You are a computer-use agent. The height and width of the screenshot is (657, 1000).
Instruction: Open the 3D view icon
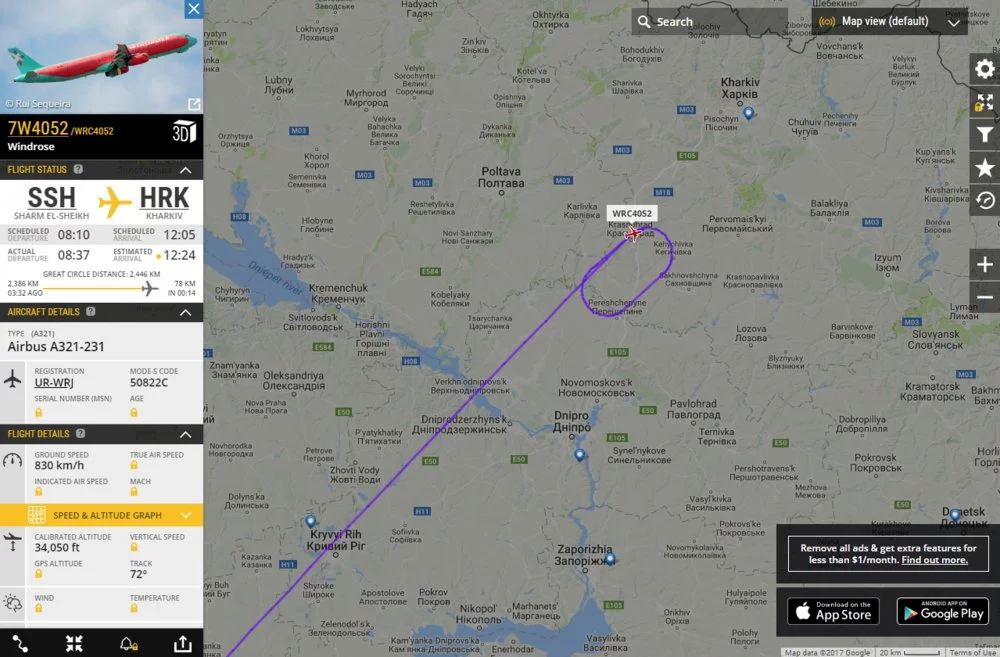point(184,131)
